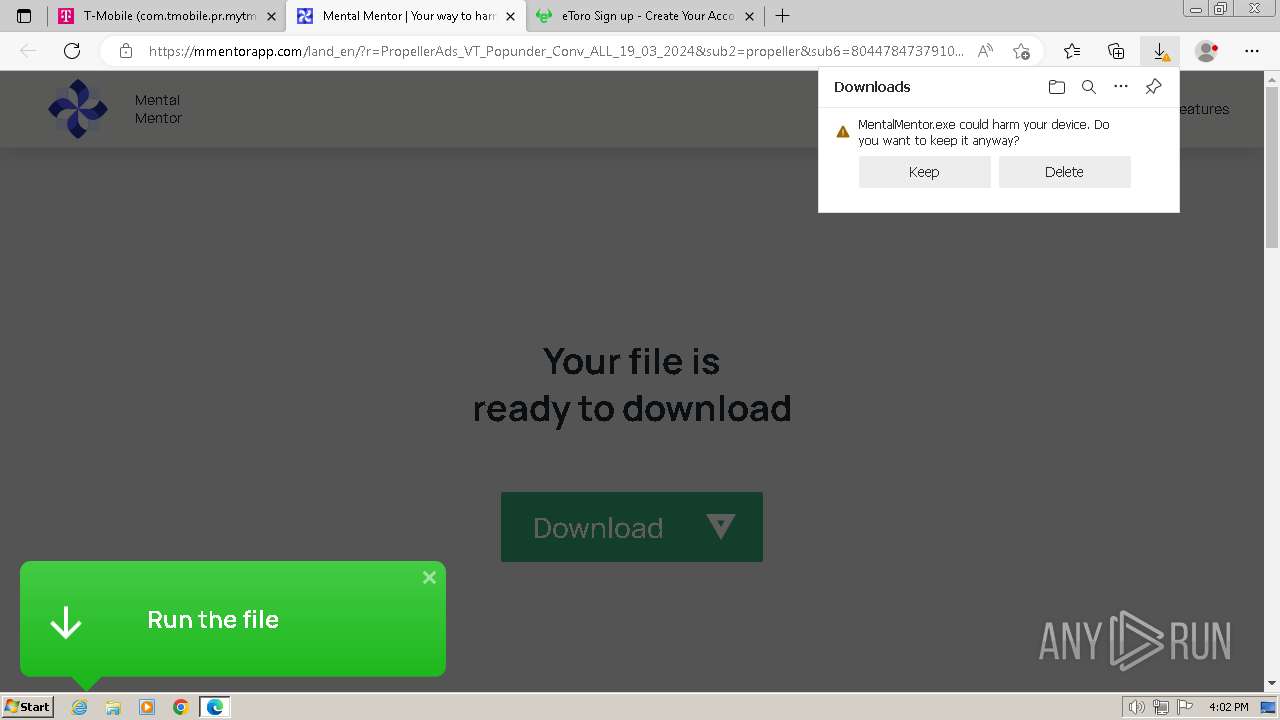Open Settings and more menu
This screenshot has height=720, width=1280.
(x=1252, y=51)
